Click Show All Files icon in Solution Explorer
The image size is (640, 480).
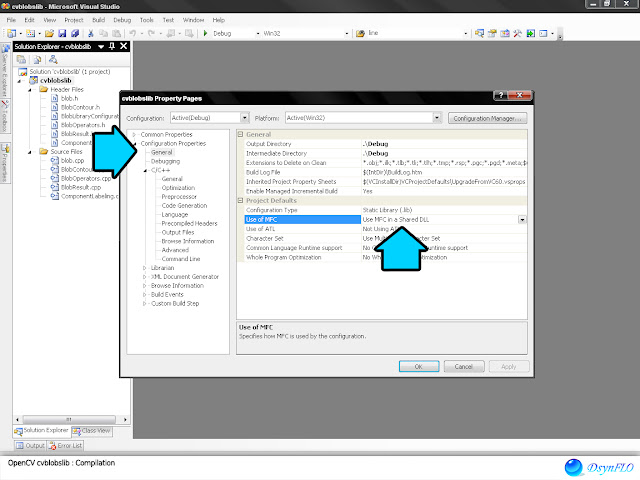[x=37, y=60]
